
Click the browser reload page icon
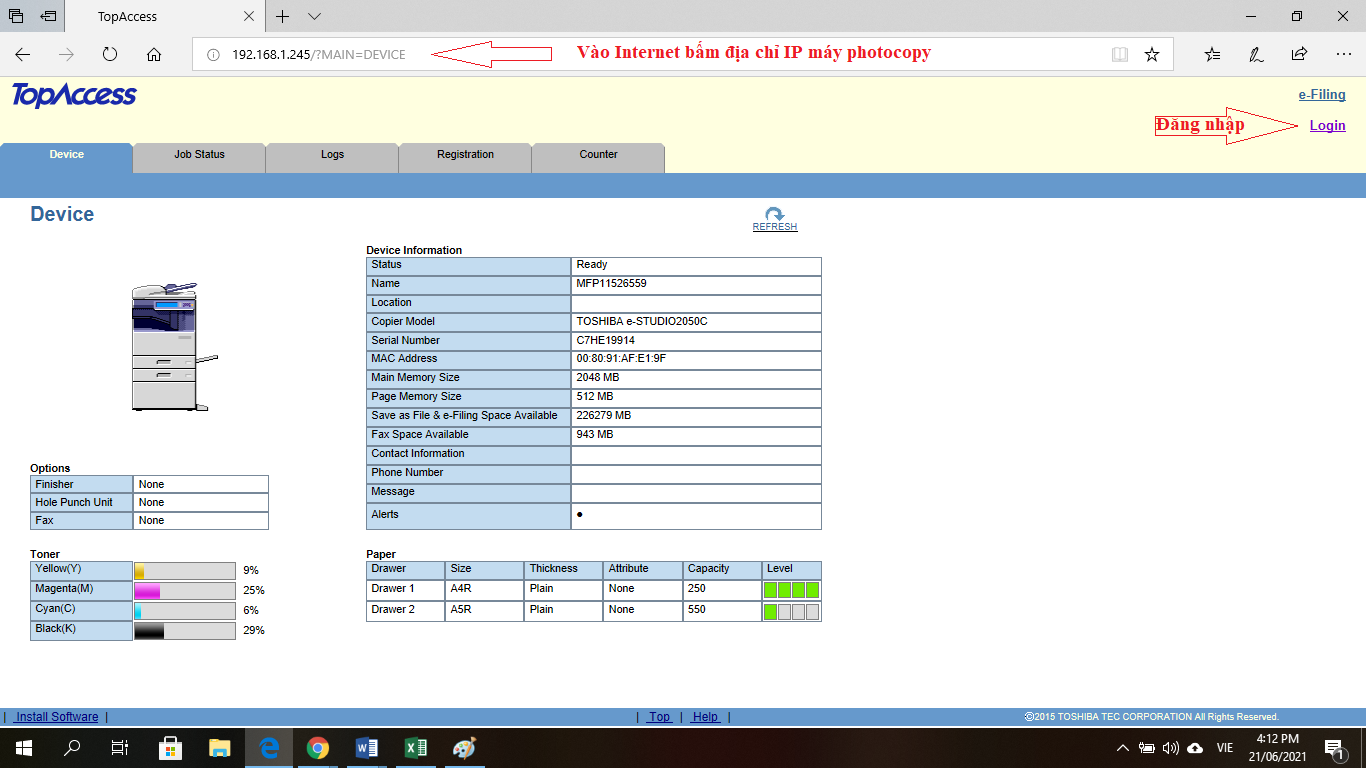(x=110, y=54)
